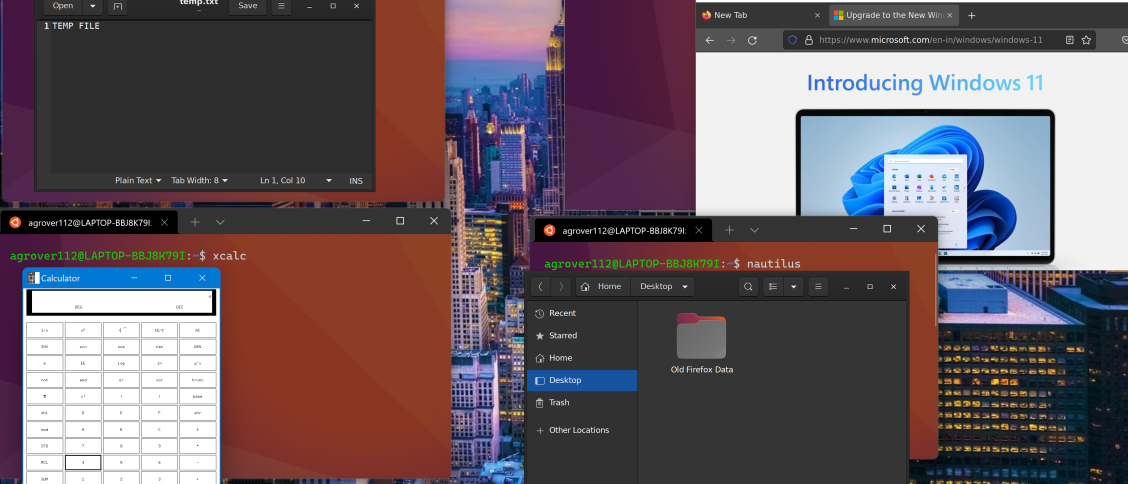Select the agrover112 tab in nautilus terminal
Screen dimensions: 1128x484
point(623,231)
